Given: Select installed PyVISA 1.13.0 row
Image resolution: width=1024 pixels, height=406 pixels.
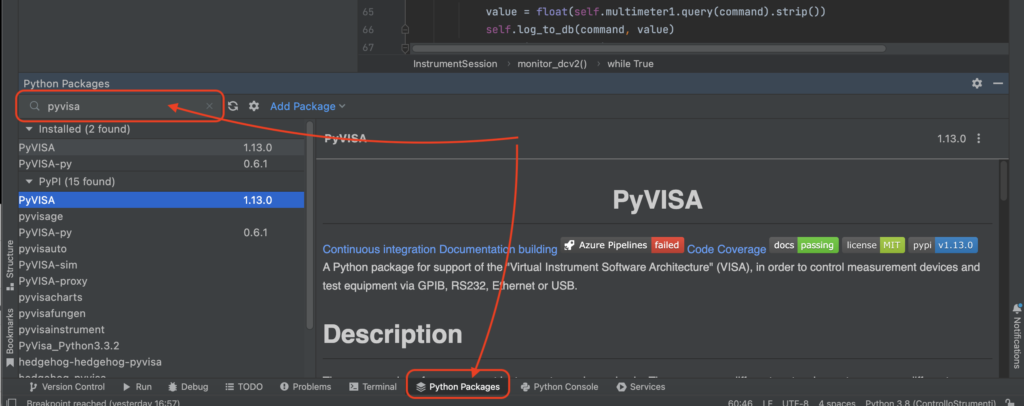Looking at the screenshot, I should pyautogui.click(x=161, y=148).
